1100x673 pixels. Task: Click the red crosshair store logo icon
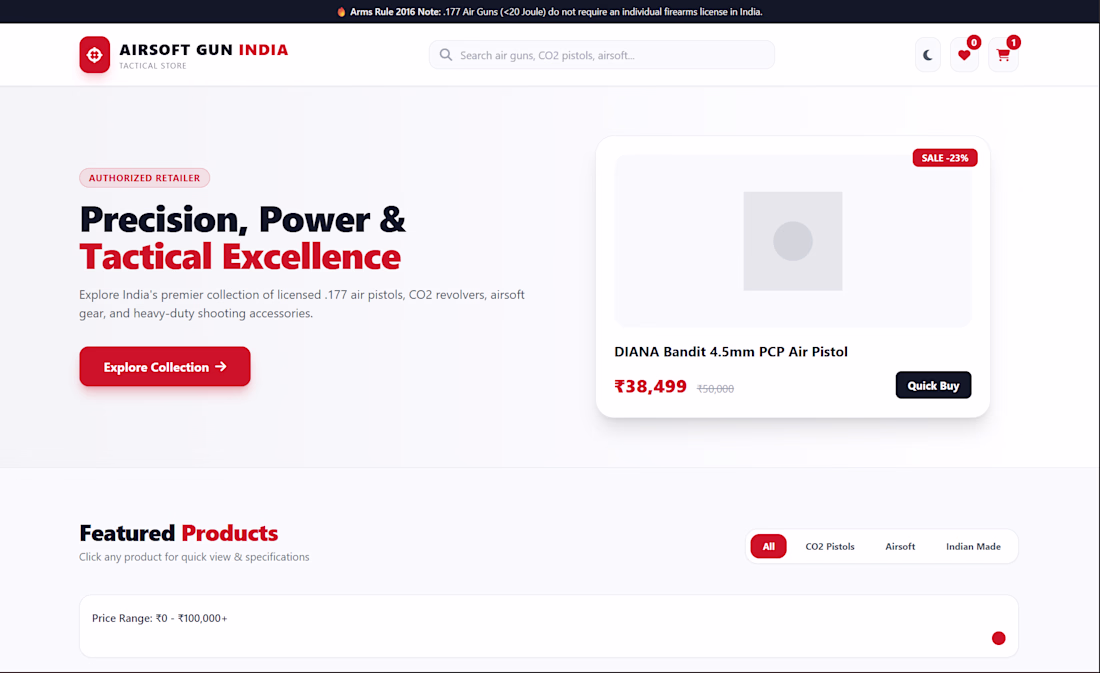[95, 55]
